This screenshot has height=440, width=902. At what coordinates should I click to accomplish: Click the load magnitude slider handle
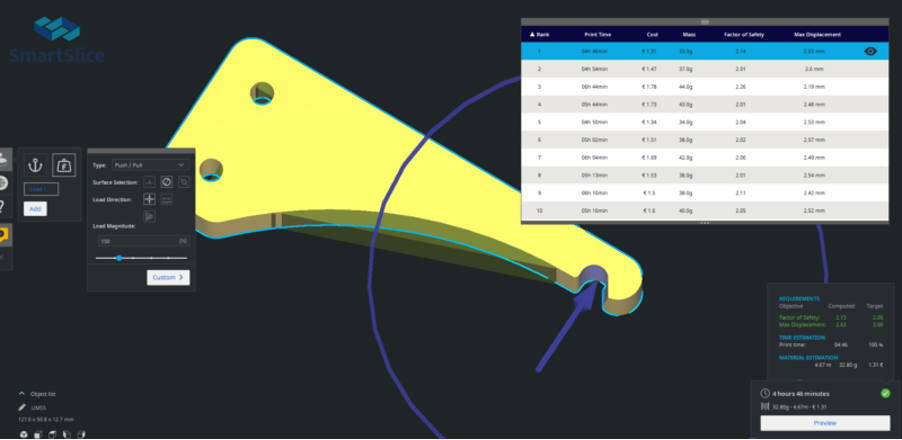(x=119, y=258)
